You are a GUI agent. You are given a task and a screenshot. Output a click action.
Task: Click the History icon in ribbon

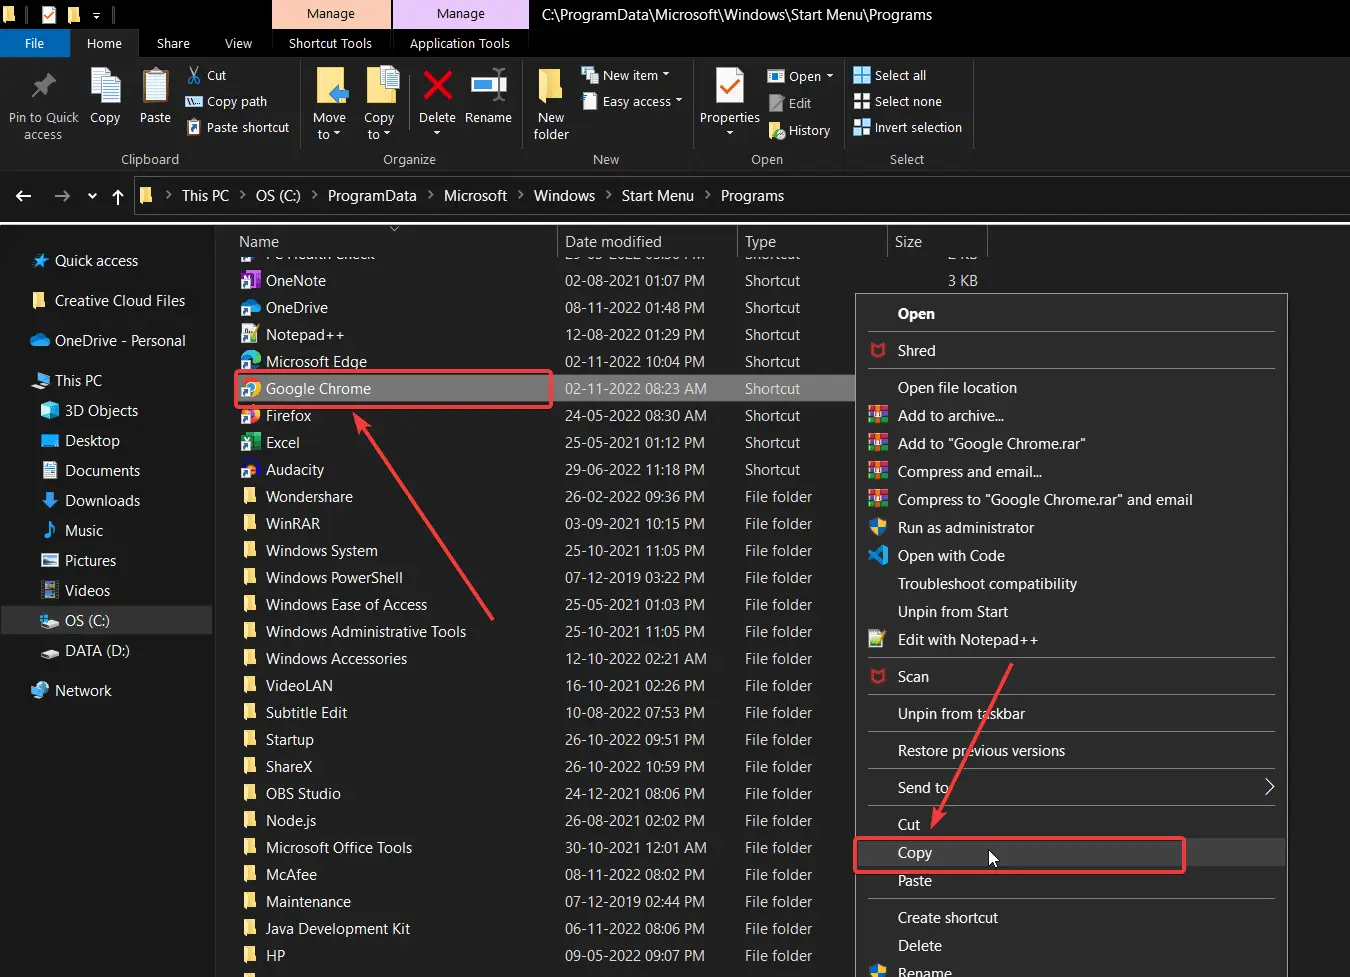pyautogui.click(x=777, y=130)
